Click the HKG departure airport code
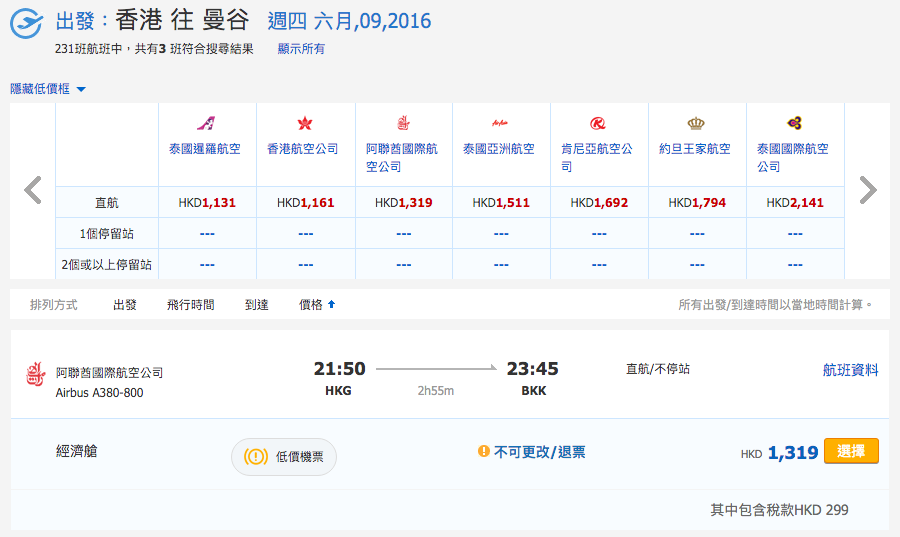The width and height of the screenshot is (900, 537). coord(338,391)
